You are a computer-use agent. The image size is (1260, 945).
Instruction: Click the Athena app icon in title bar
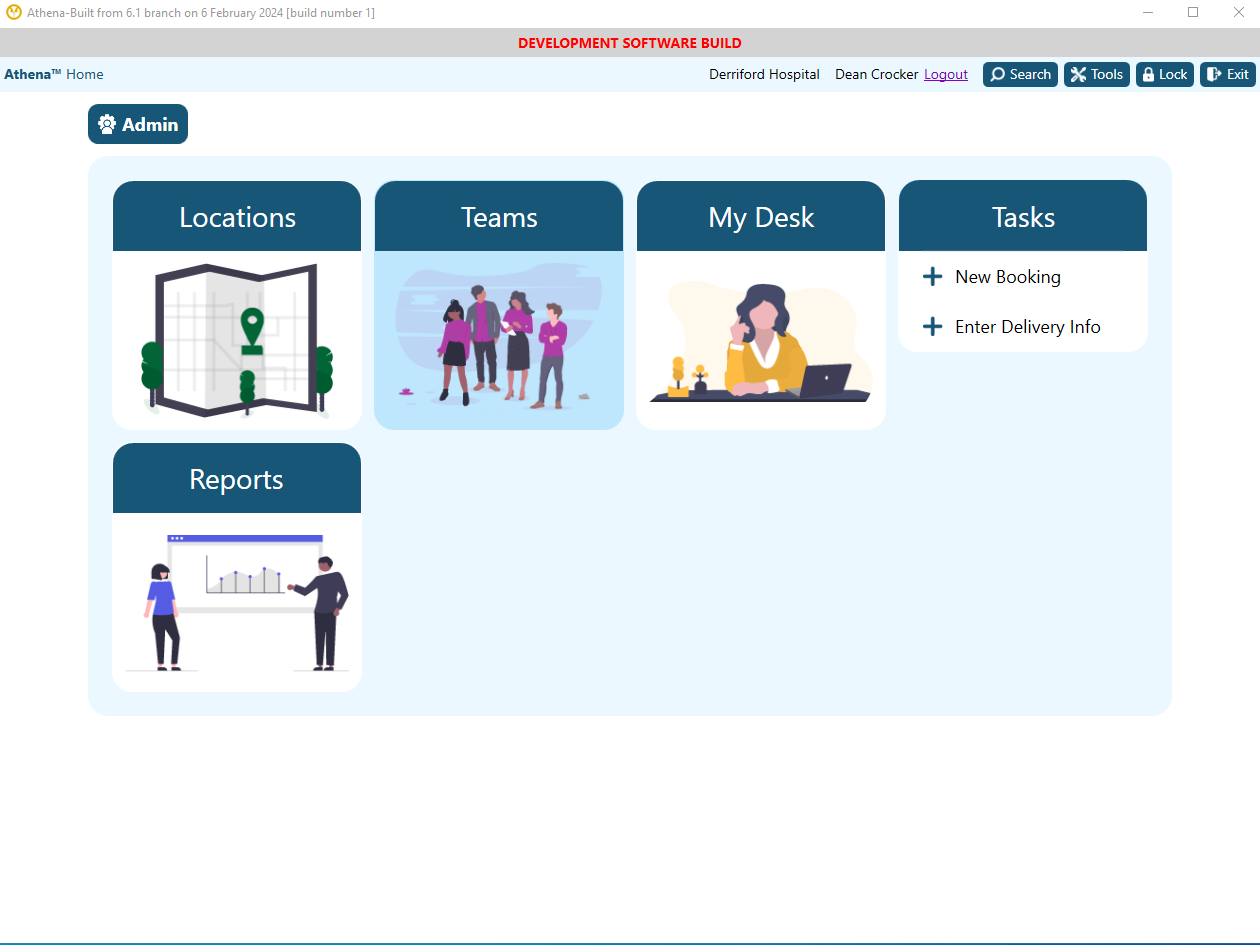pyautogui.click(x=14, y=13)
